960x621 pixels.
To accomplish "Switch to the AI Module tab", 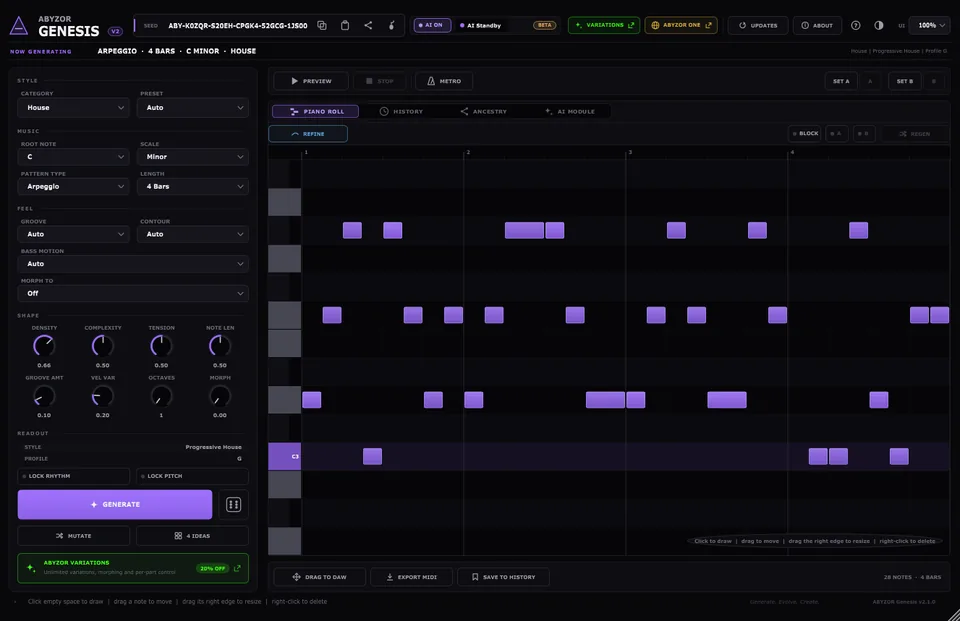I will (x=570, y=111).
